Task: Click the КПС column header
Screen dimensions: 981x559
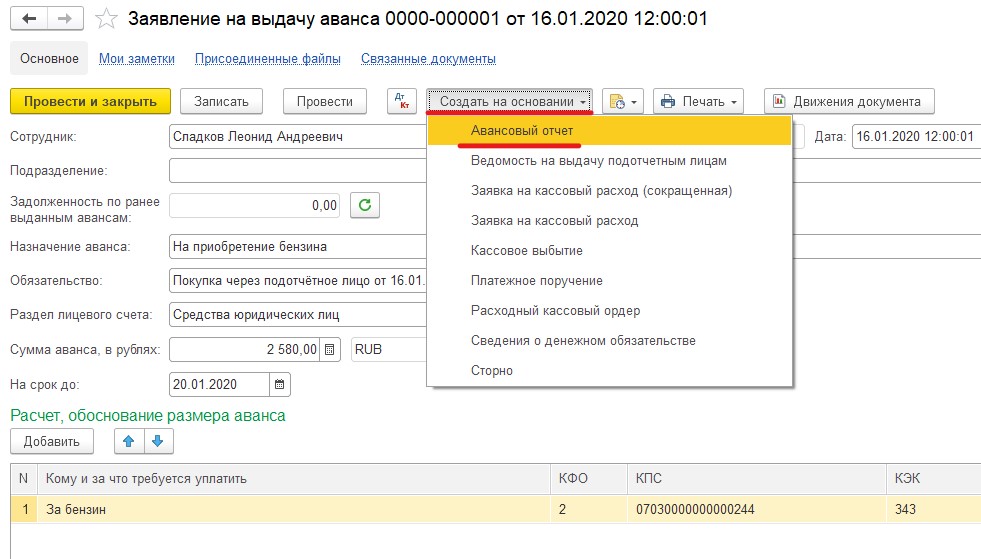Action: point(757,479)
